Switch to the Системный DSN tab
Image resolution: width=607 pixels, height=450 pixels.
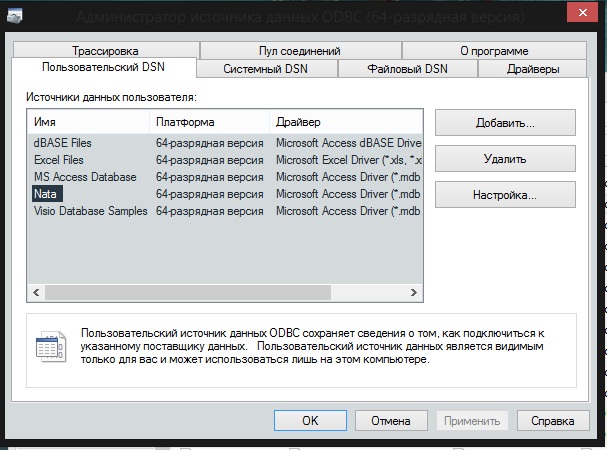(266, 69)
